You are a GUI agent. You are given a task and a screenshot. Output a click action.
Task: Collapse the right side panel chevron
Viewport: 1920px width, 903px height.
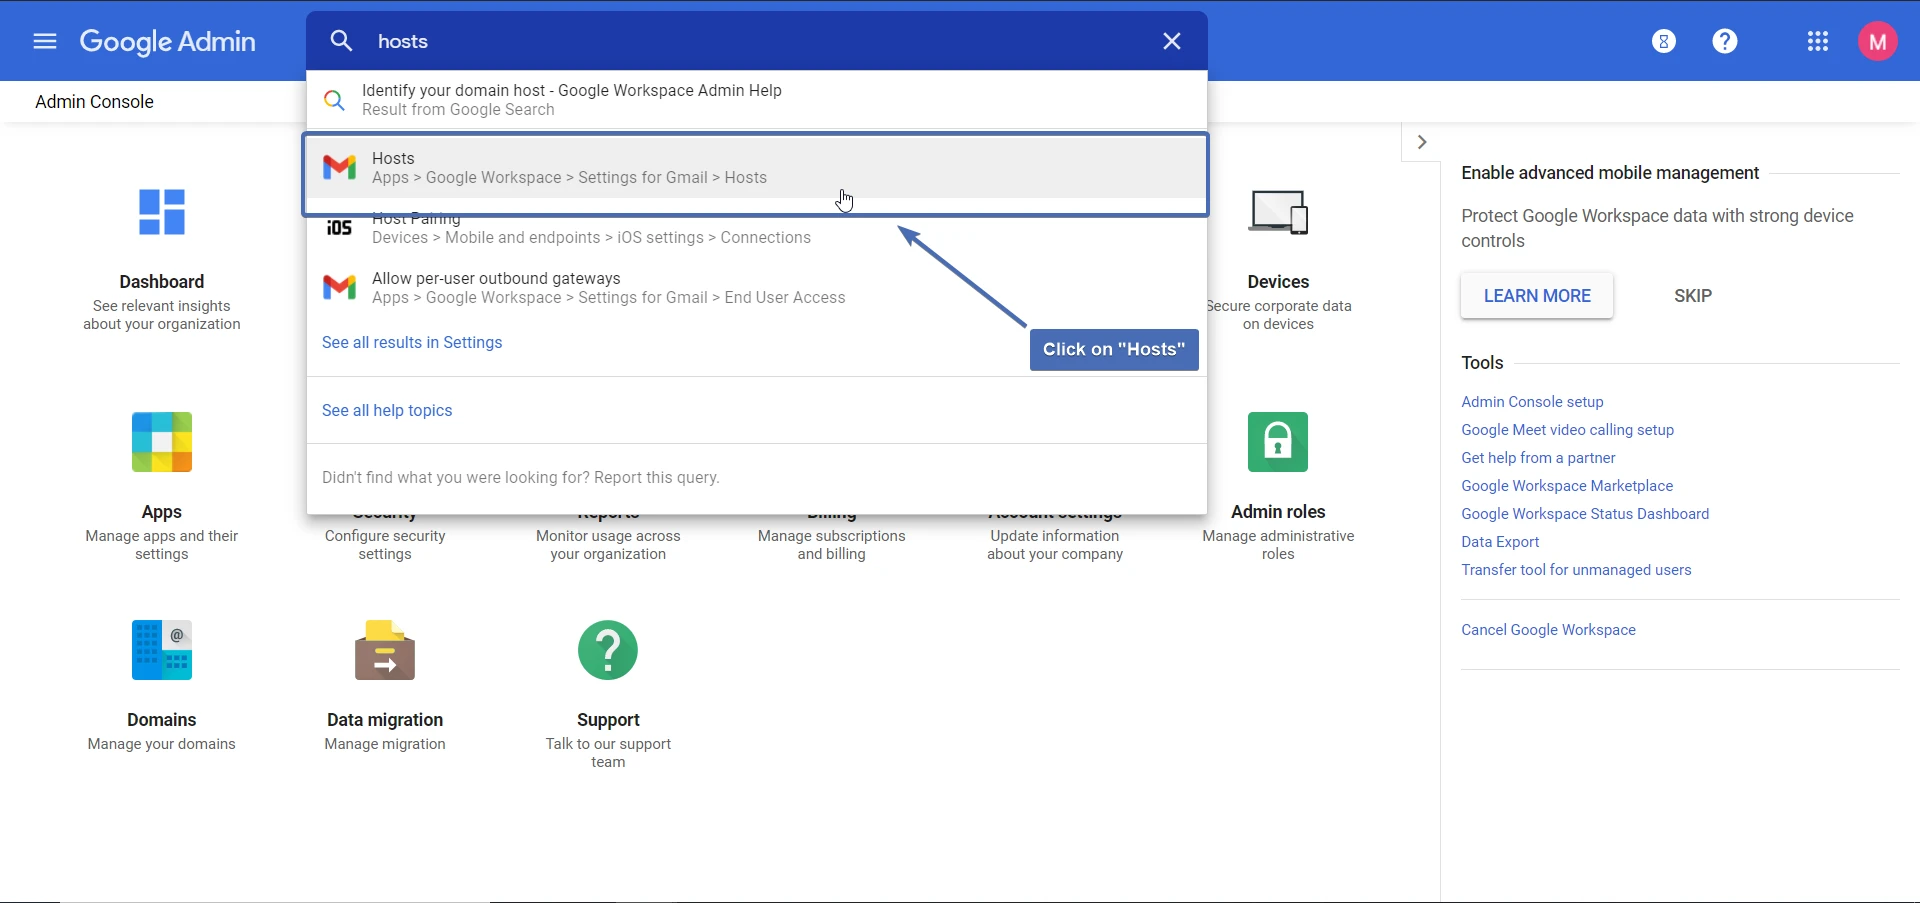(x=1422, y=142)
